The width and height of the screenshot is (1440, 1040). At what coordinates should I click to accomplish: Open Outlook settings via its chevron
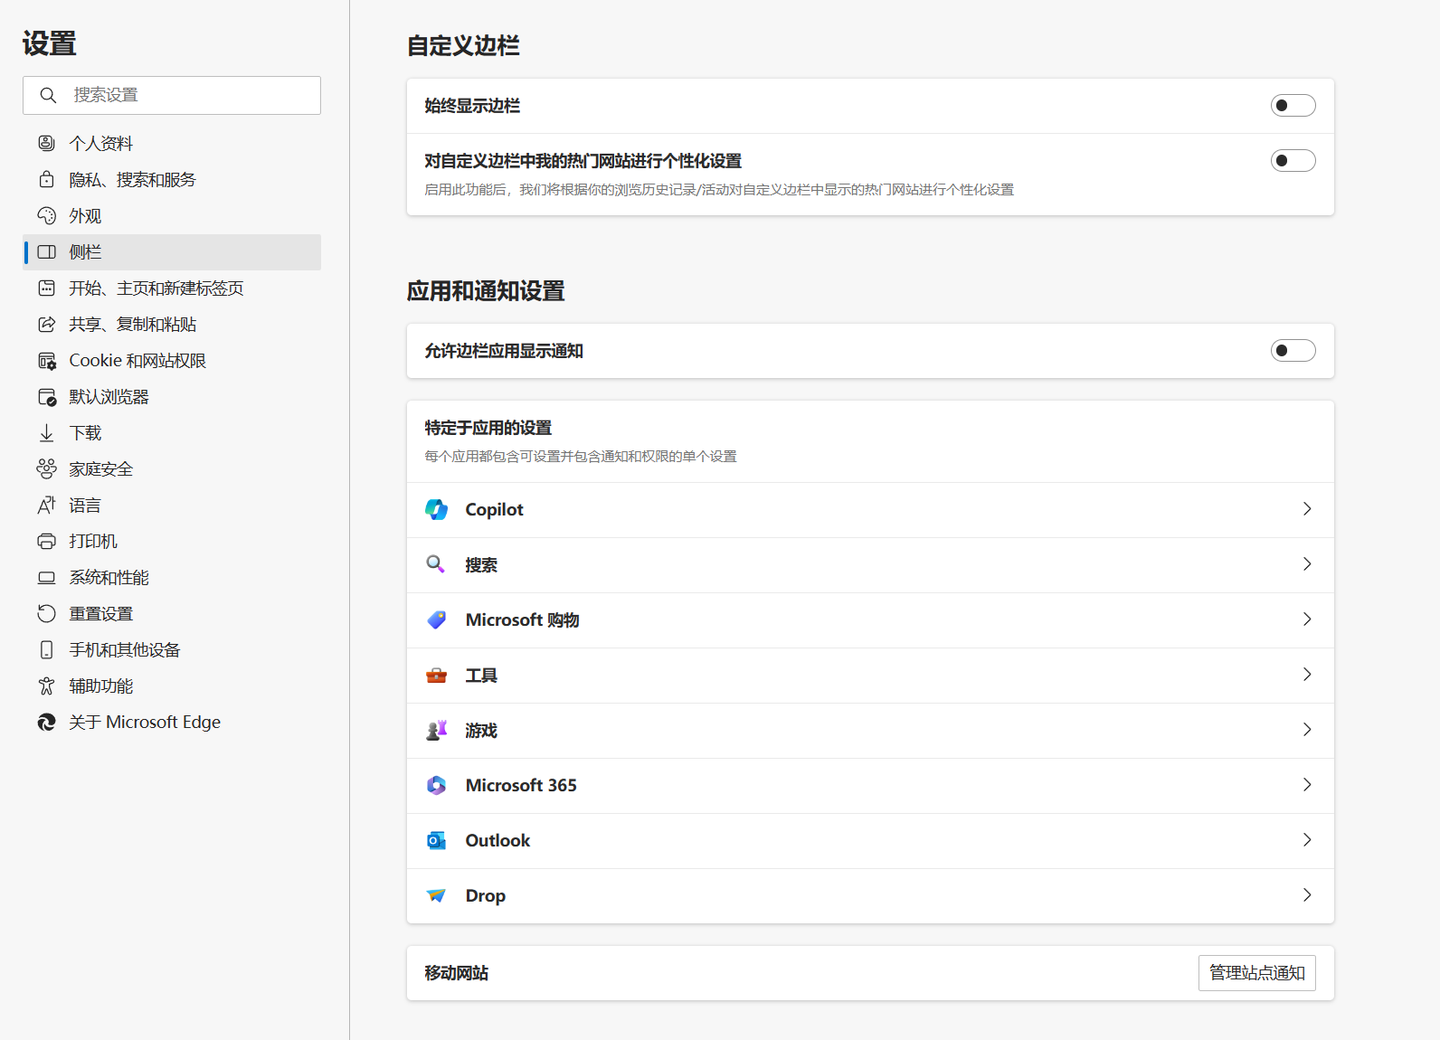[x=1306, y=840]
